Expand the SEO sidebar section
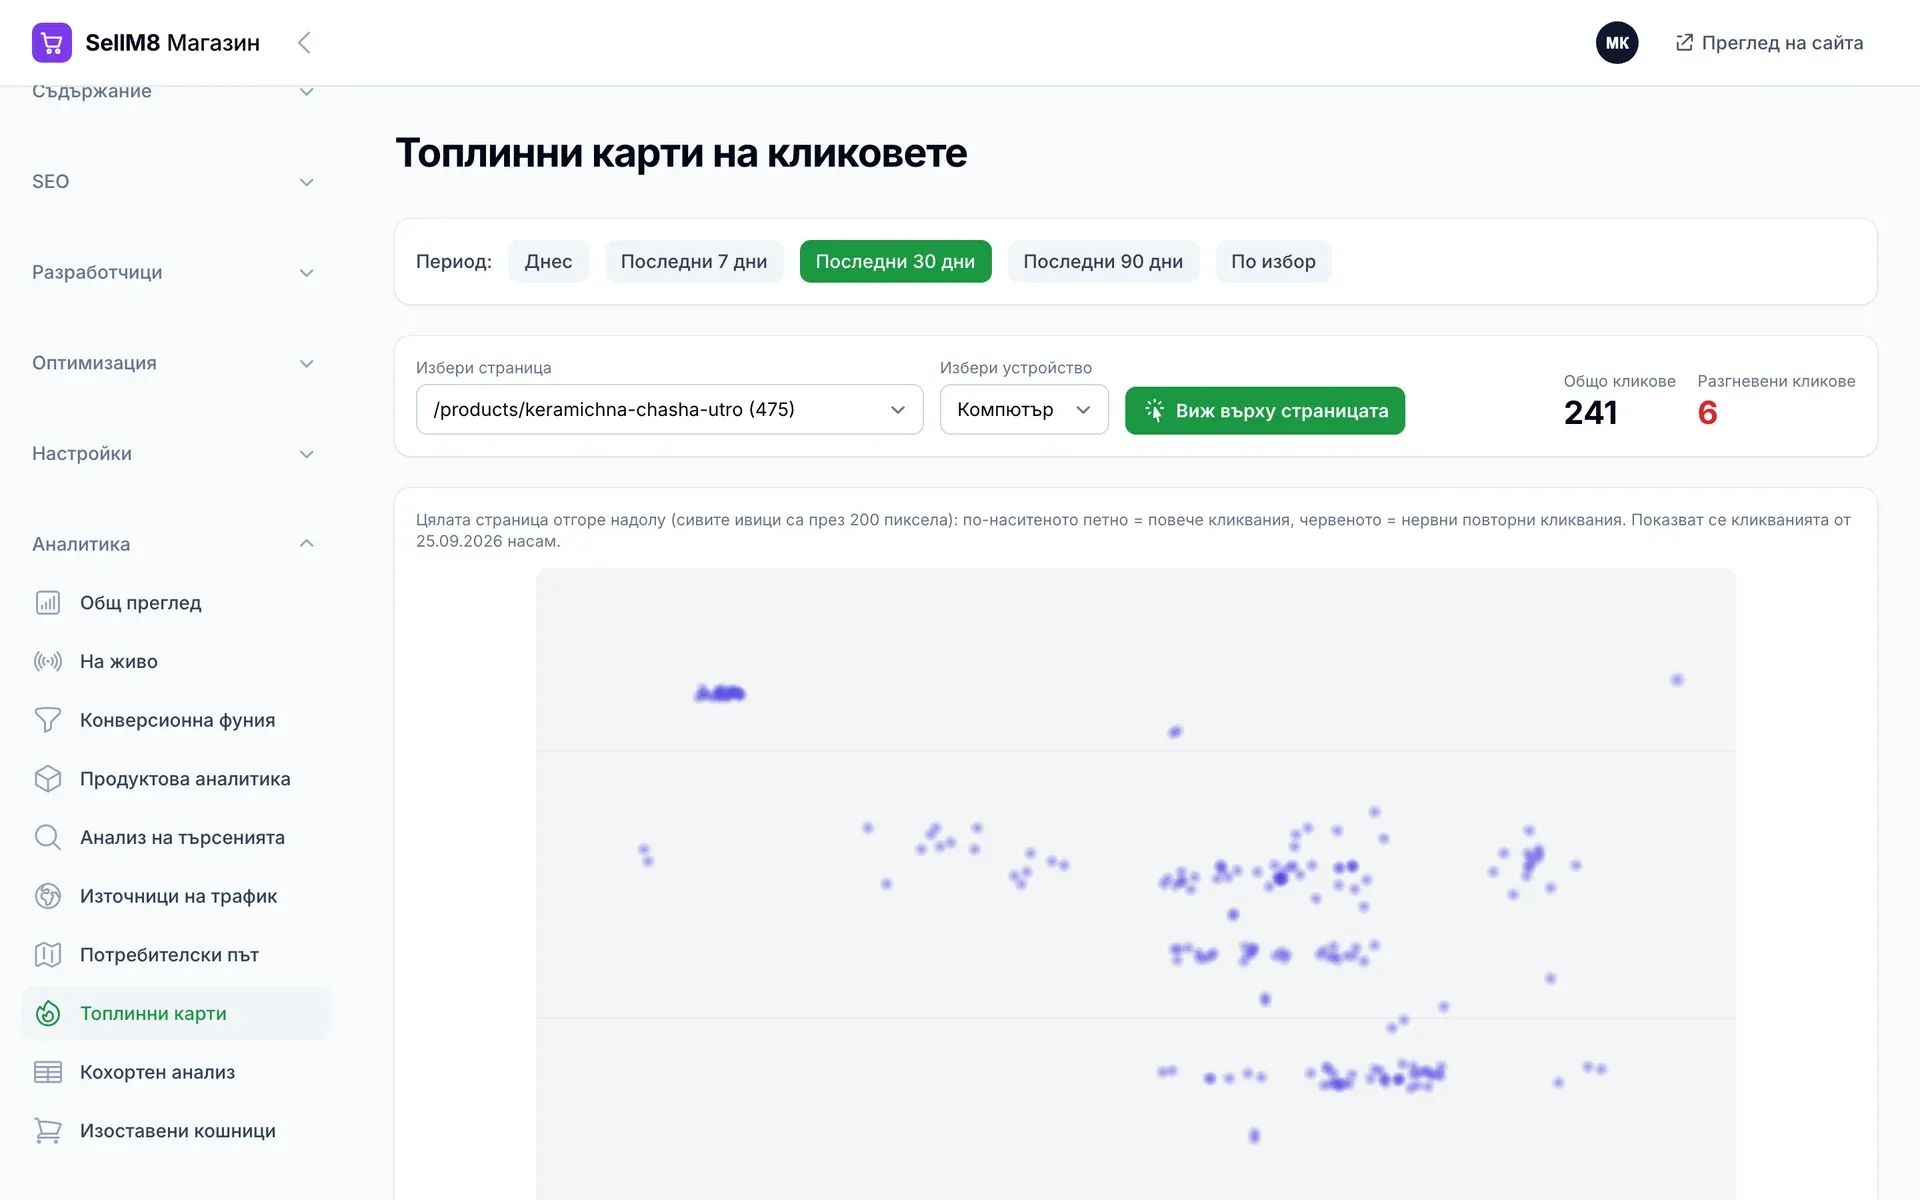The width and height of the screenshot is (1920, 1200). [172, 182]
